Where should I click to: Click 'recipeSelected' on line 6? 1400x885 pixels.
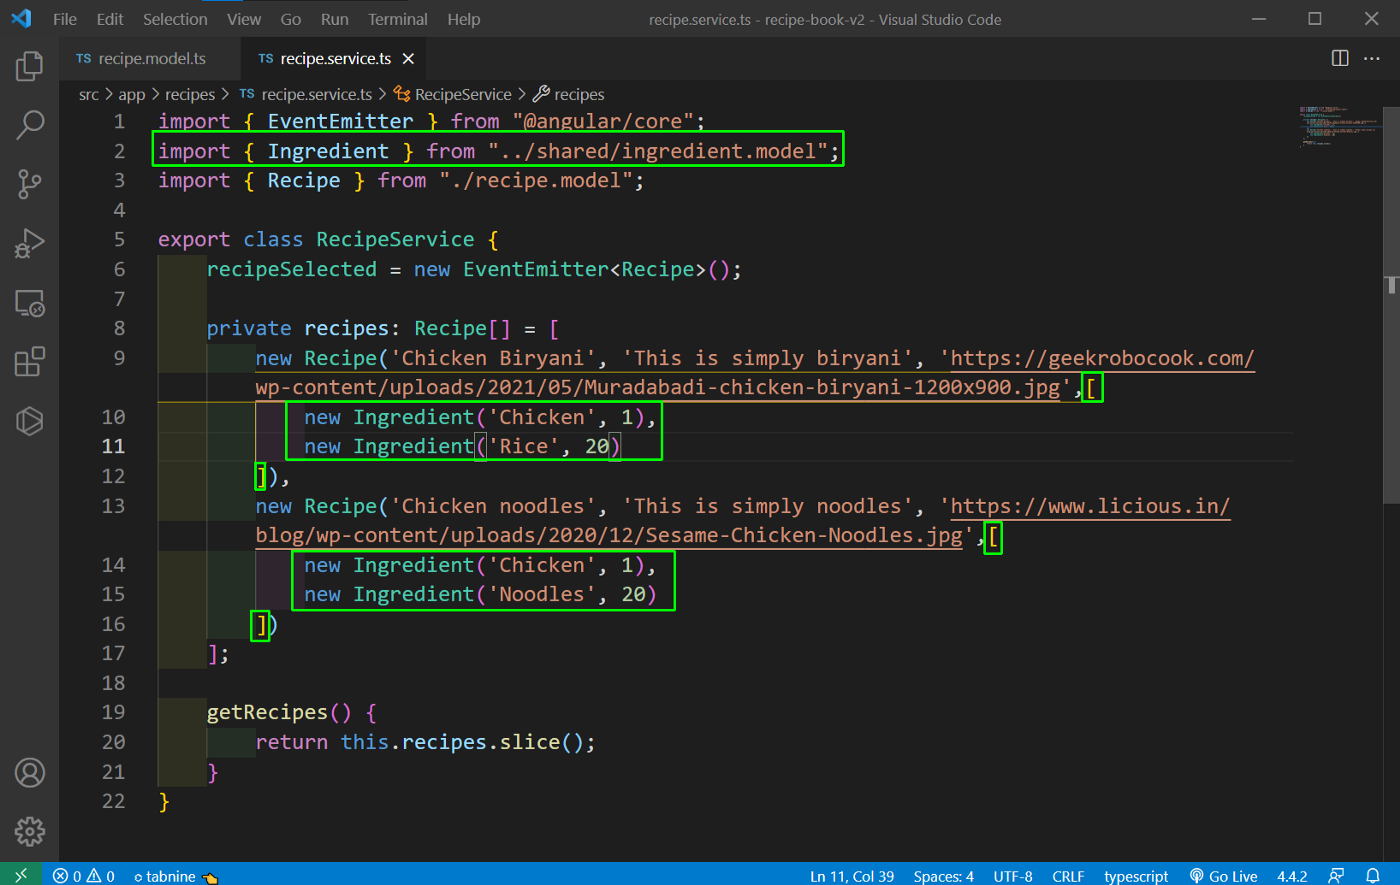(292, 270)
